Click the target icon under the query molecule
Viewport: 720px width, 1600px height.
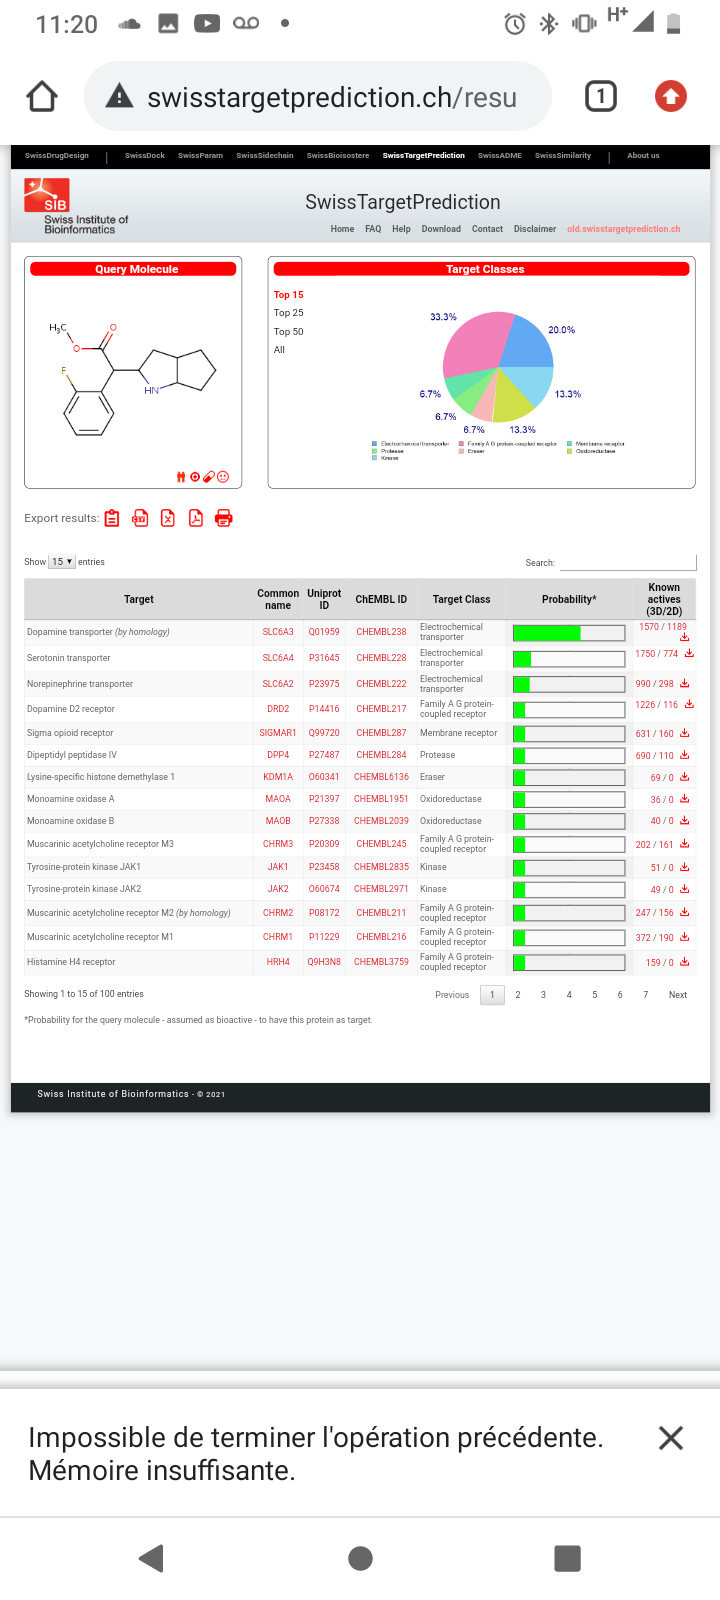tap(195, 477)
